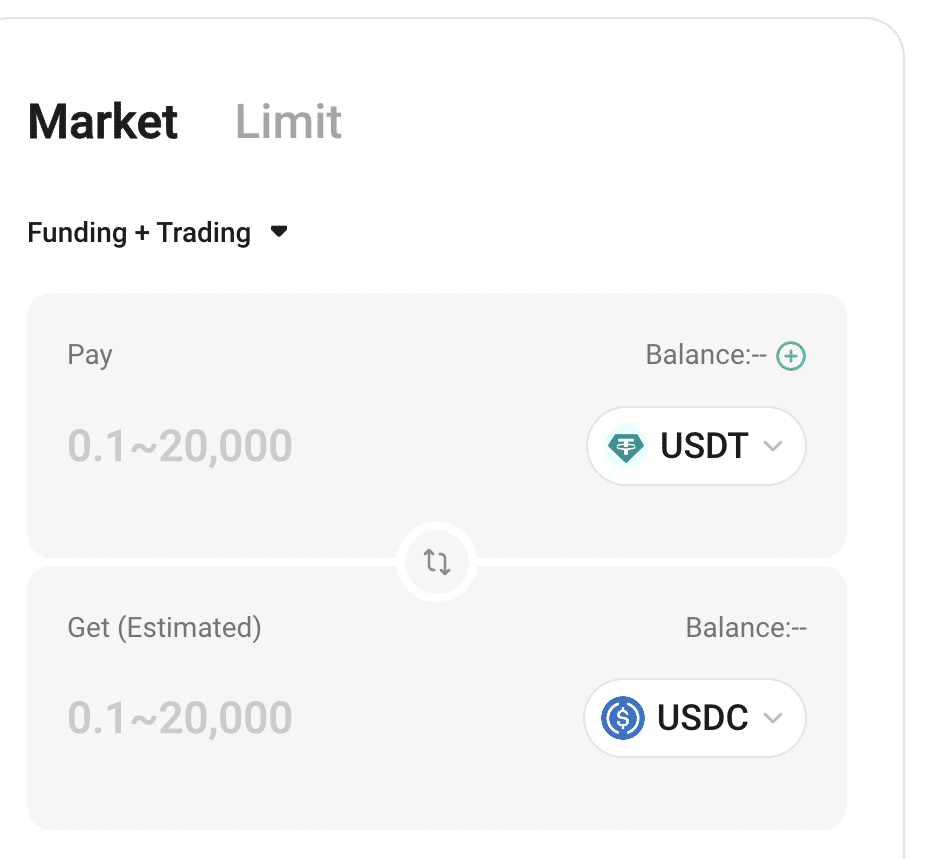
Task: Open the USDC currency selector
Action: pos(694,718)
